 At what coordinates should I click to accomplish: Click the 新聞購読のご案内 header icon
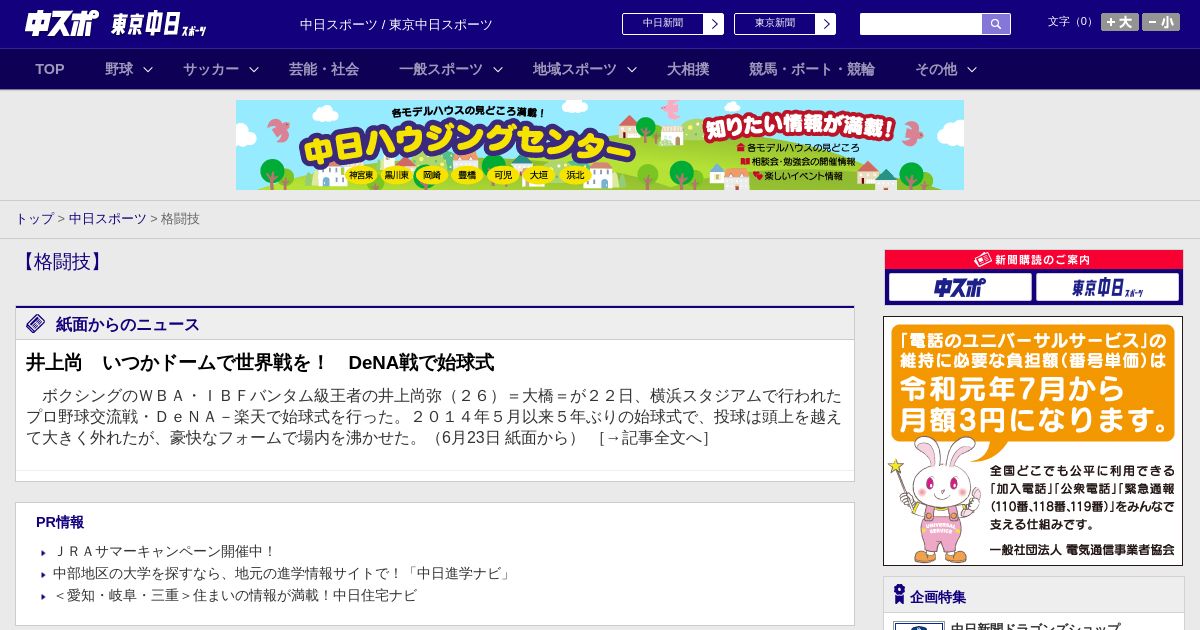coord(983,259)
